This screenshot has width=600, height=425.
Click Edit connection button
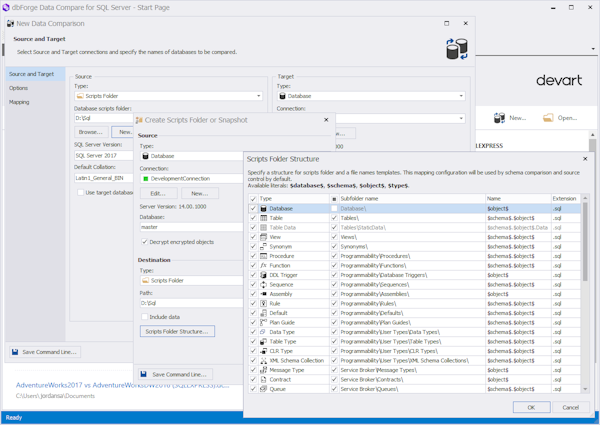click(158, 194)
